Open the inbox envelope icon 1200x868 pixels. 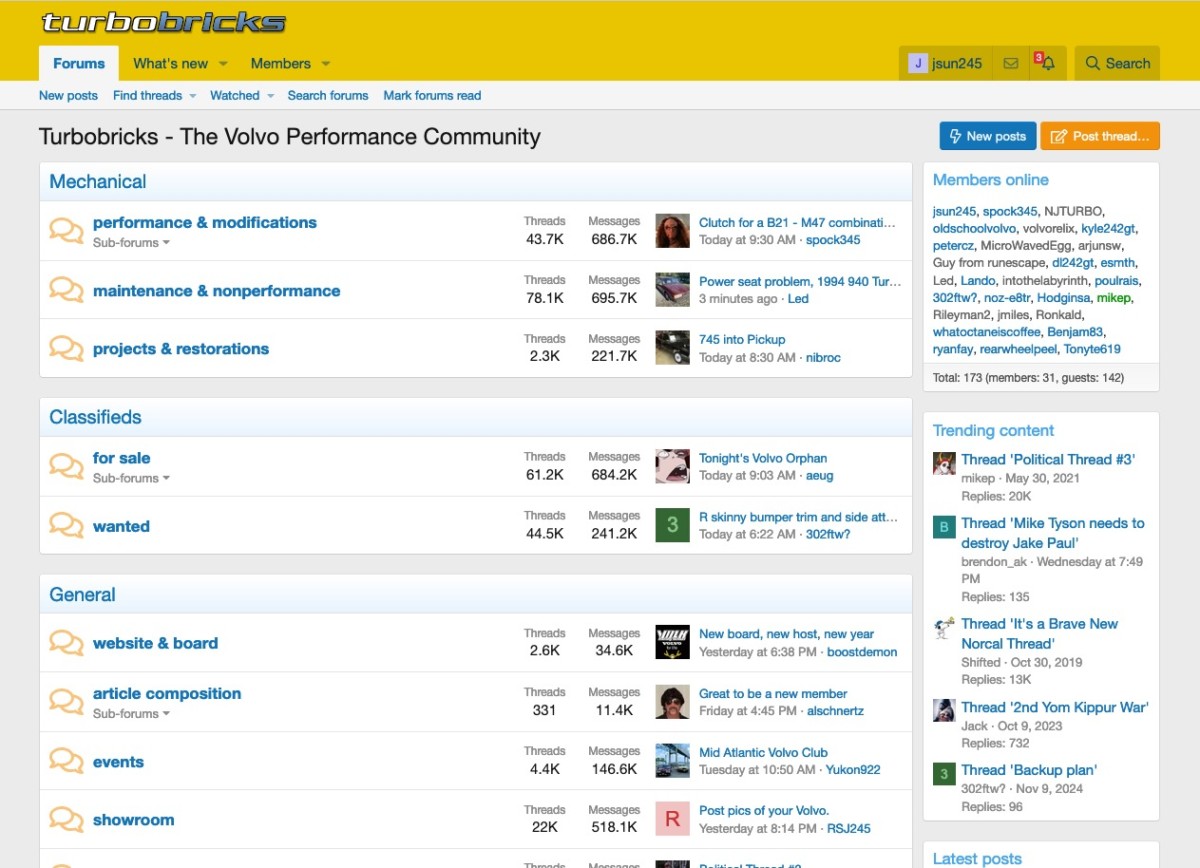click(x=1010, y=63)
